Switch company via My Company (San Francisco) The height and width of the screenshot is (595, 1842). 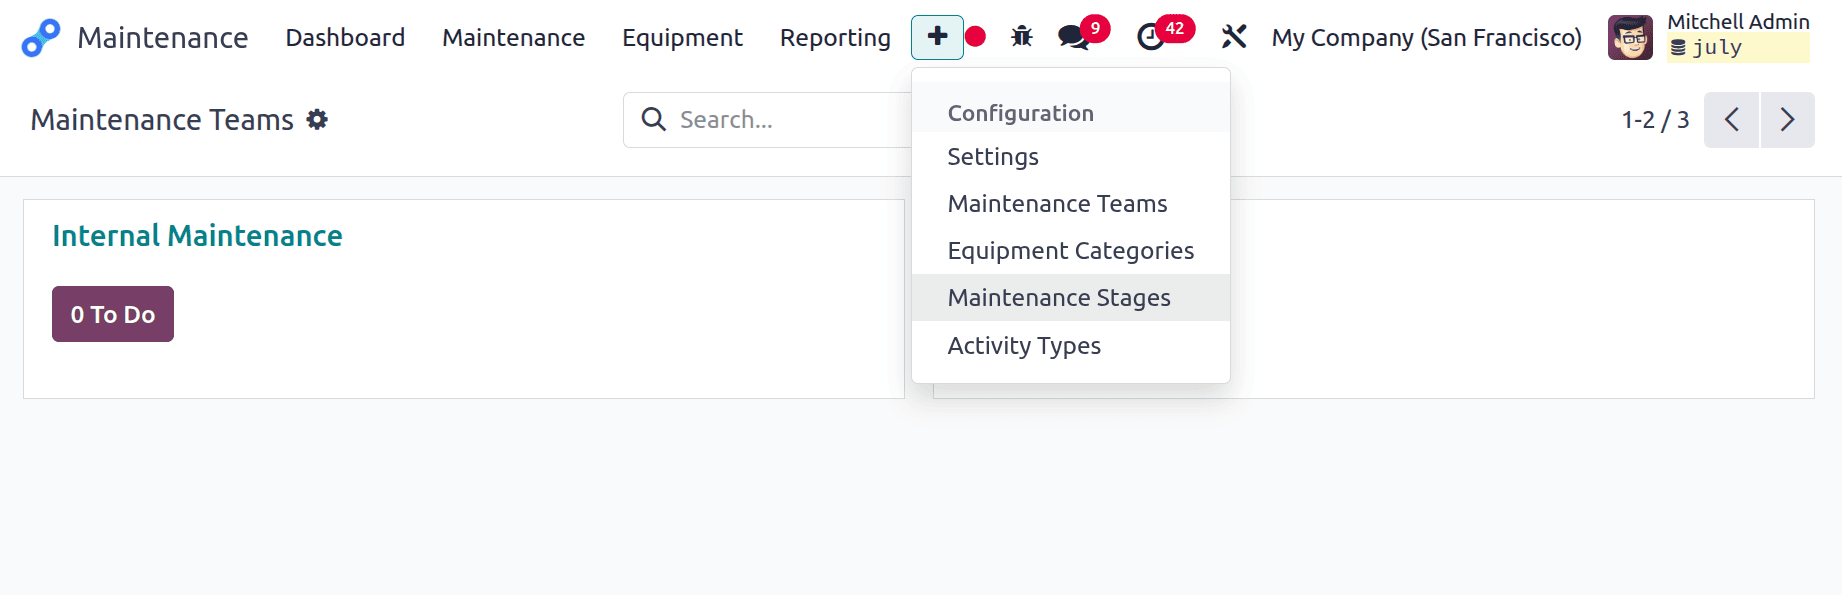pos(1426,38)
